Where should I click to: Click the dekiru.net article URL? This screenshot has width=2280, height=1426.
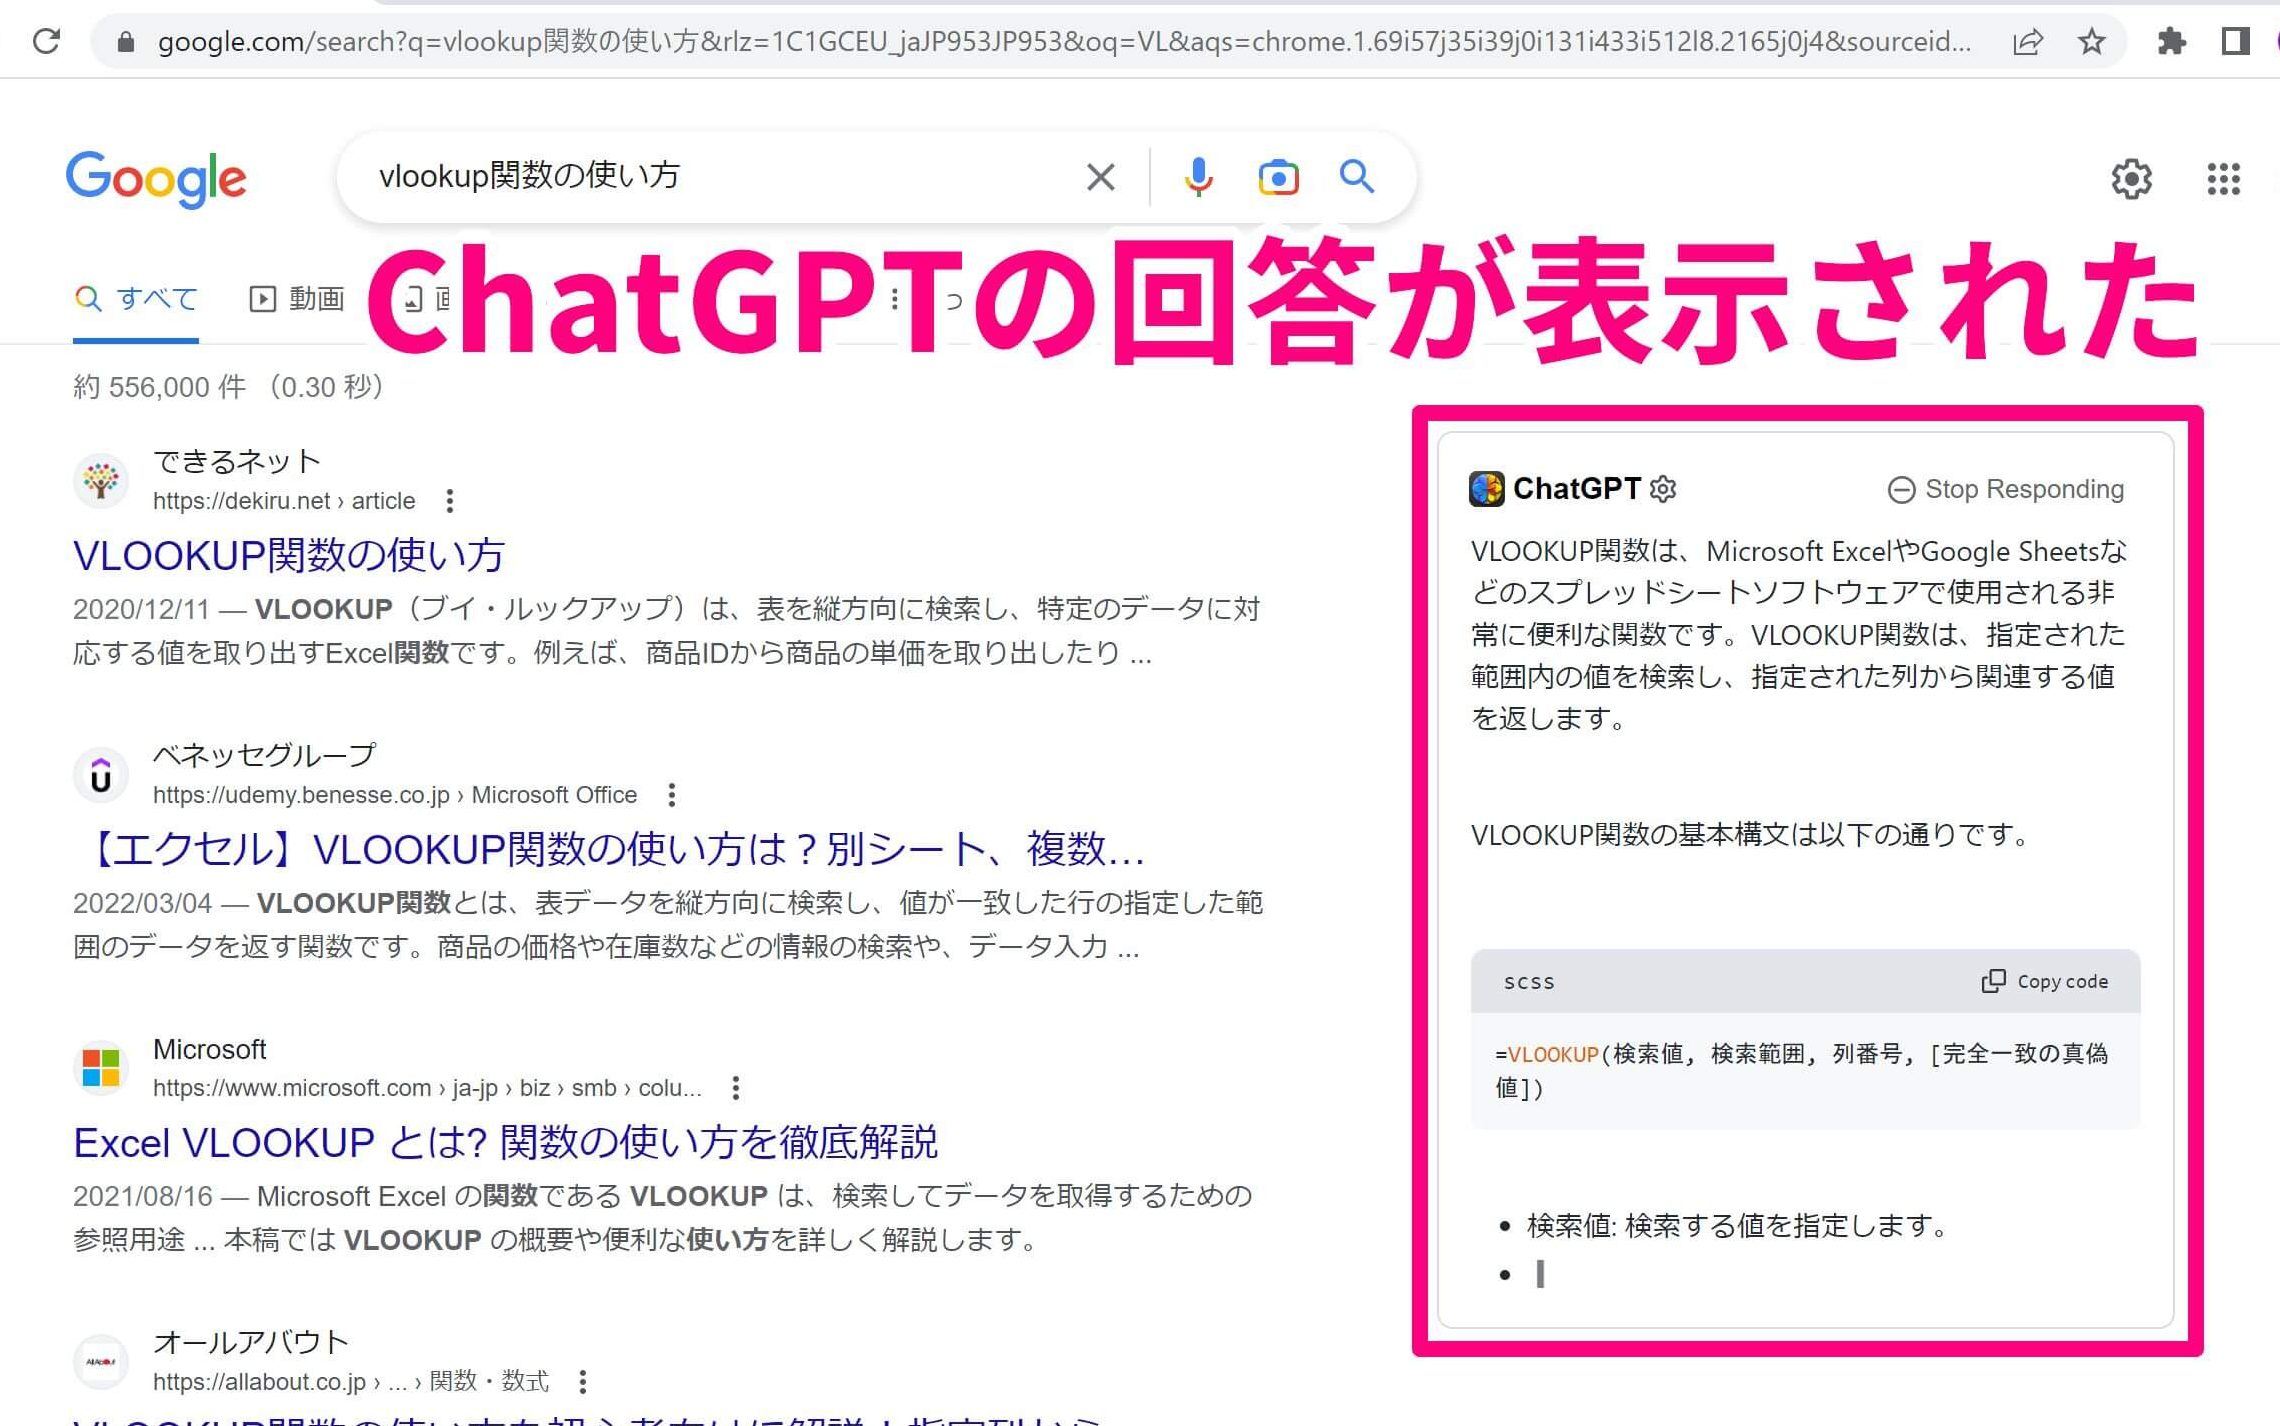tap(284, 501)
